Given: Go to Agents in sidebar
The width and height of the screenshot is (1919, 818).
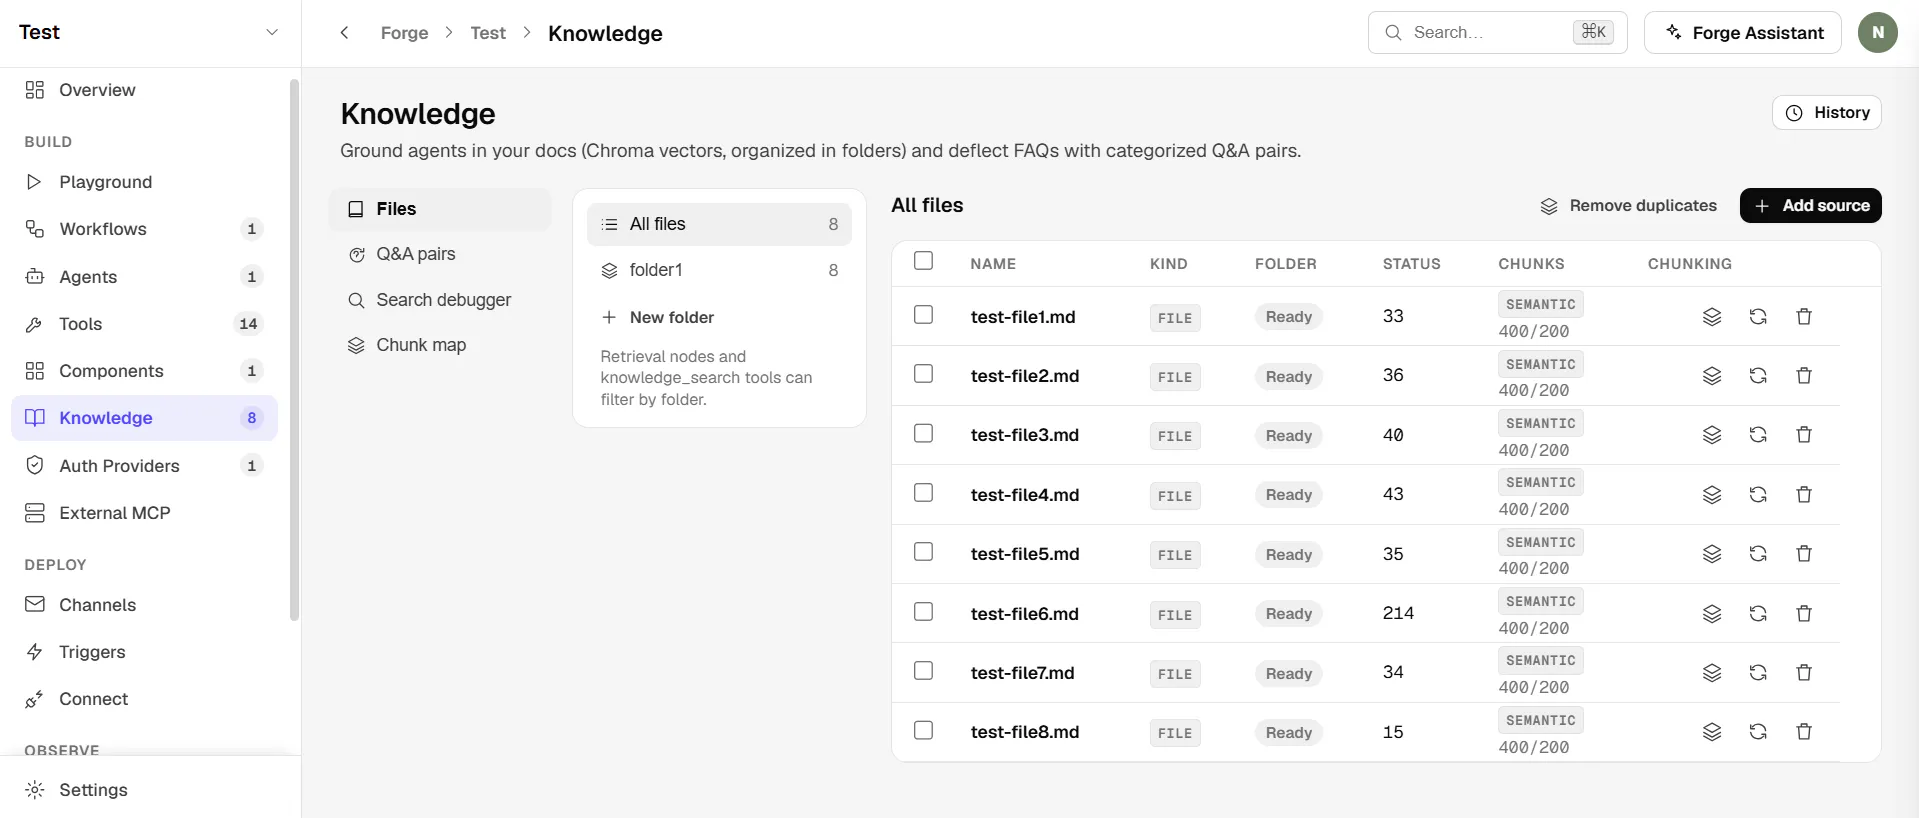Looking at the screenshot, I should [144, 277].
